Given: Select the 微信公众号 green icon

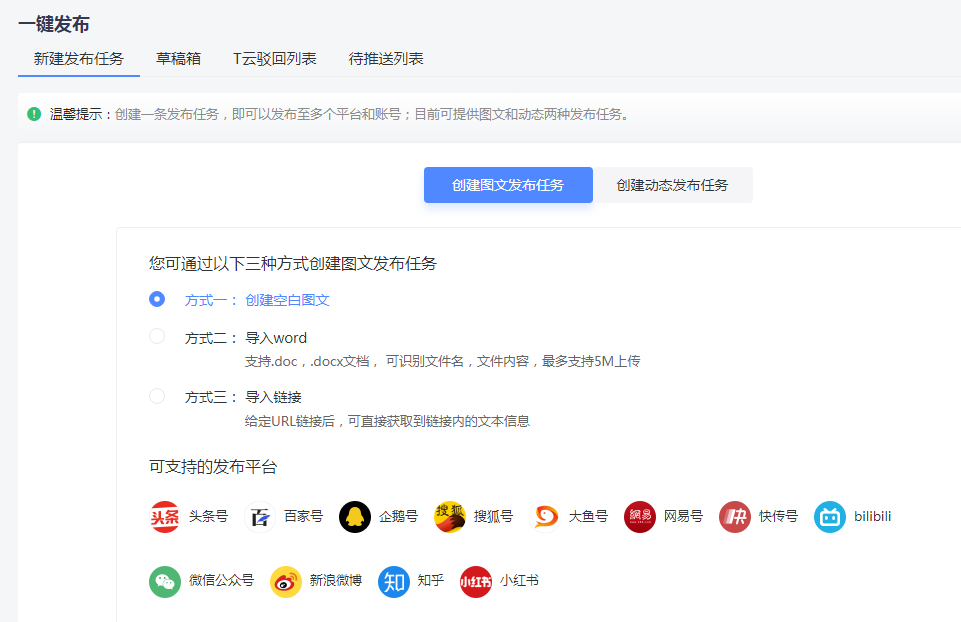Looking at the screenshot, I should point(165,581).
